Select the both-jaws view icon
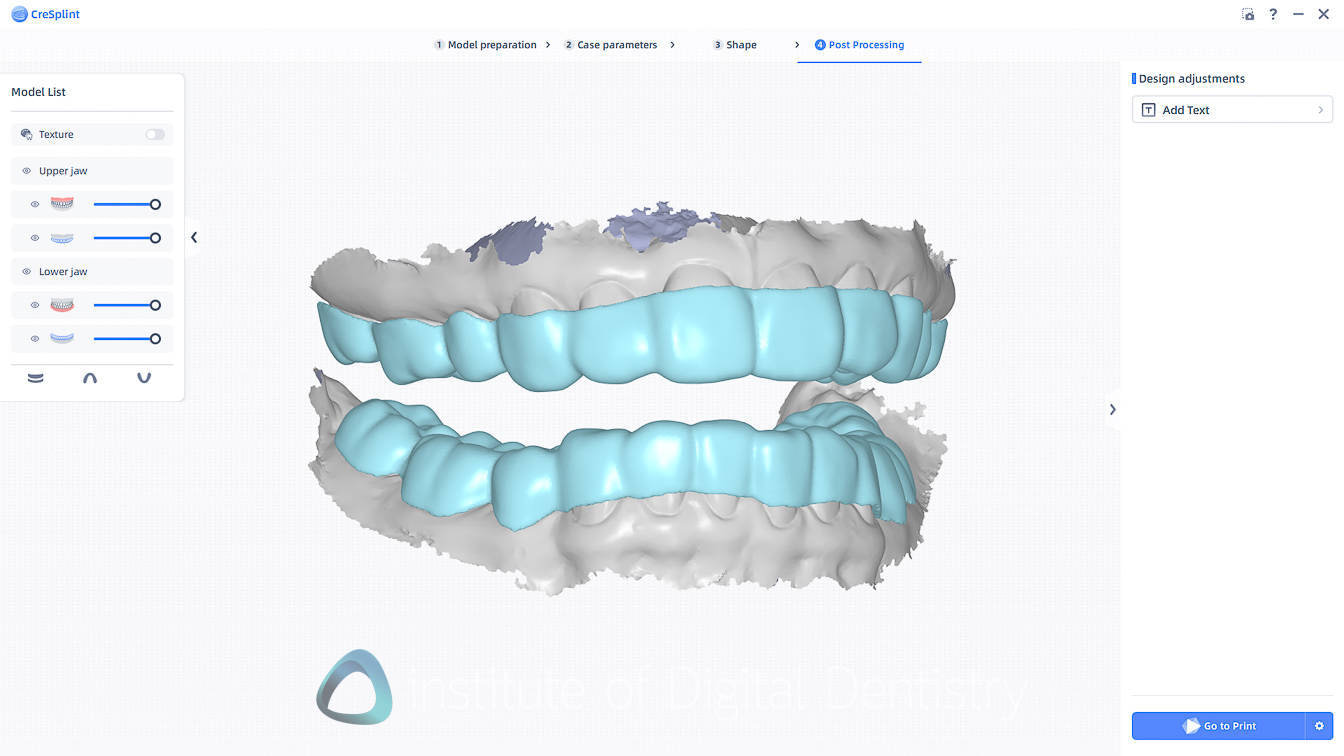 [x=35, y=378]
